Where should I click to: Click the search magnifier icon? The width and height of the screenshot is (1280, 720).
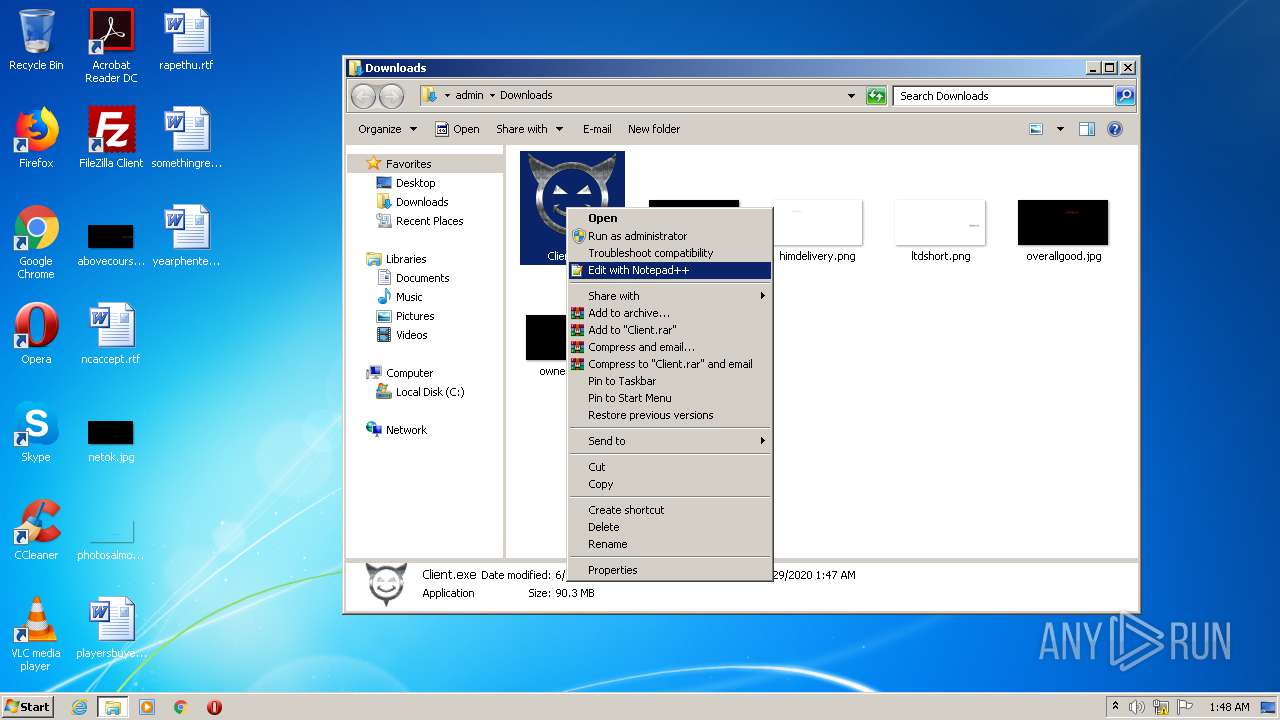click(x=1125, y=96)
